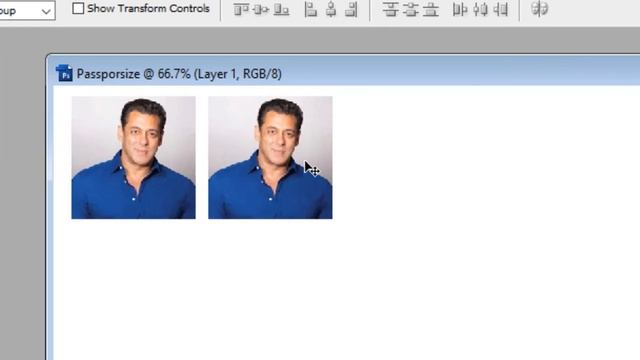The width and height of the screenshot is (640, 360).
Task: Click the Photoshop document icon in title bar
Action: click(64, 73)
